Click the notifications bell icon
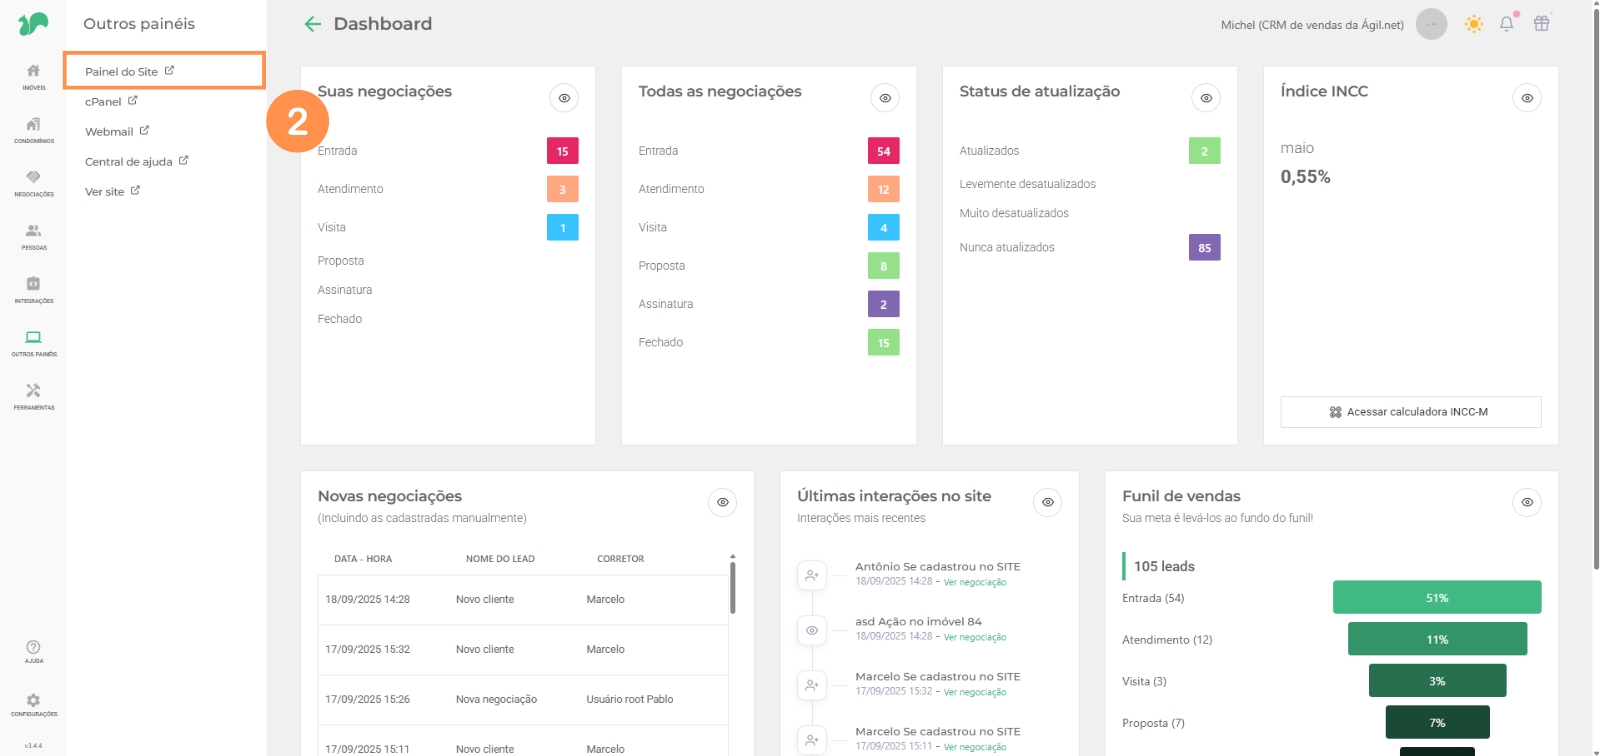 tap(1506, 24)
